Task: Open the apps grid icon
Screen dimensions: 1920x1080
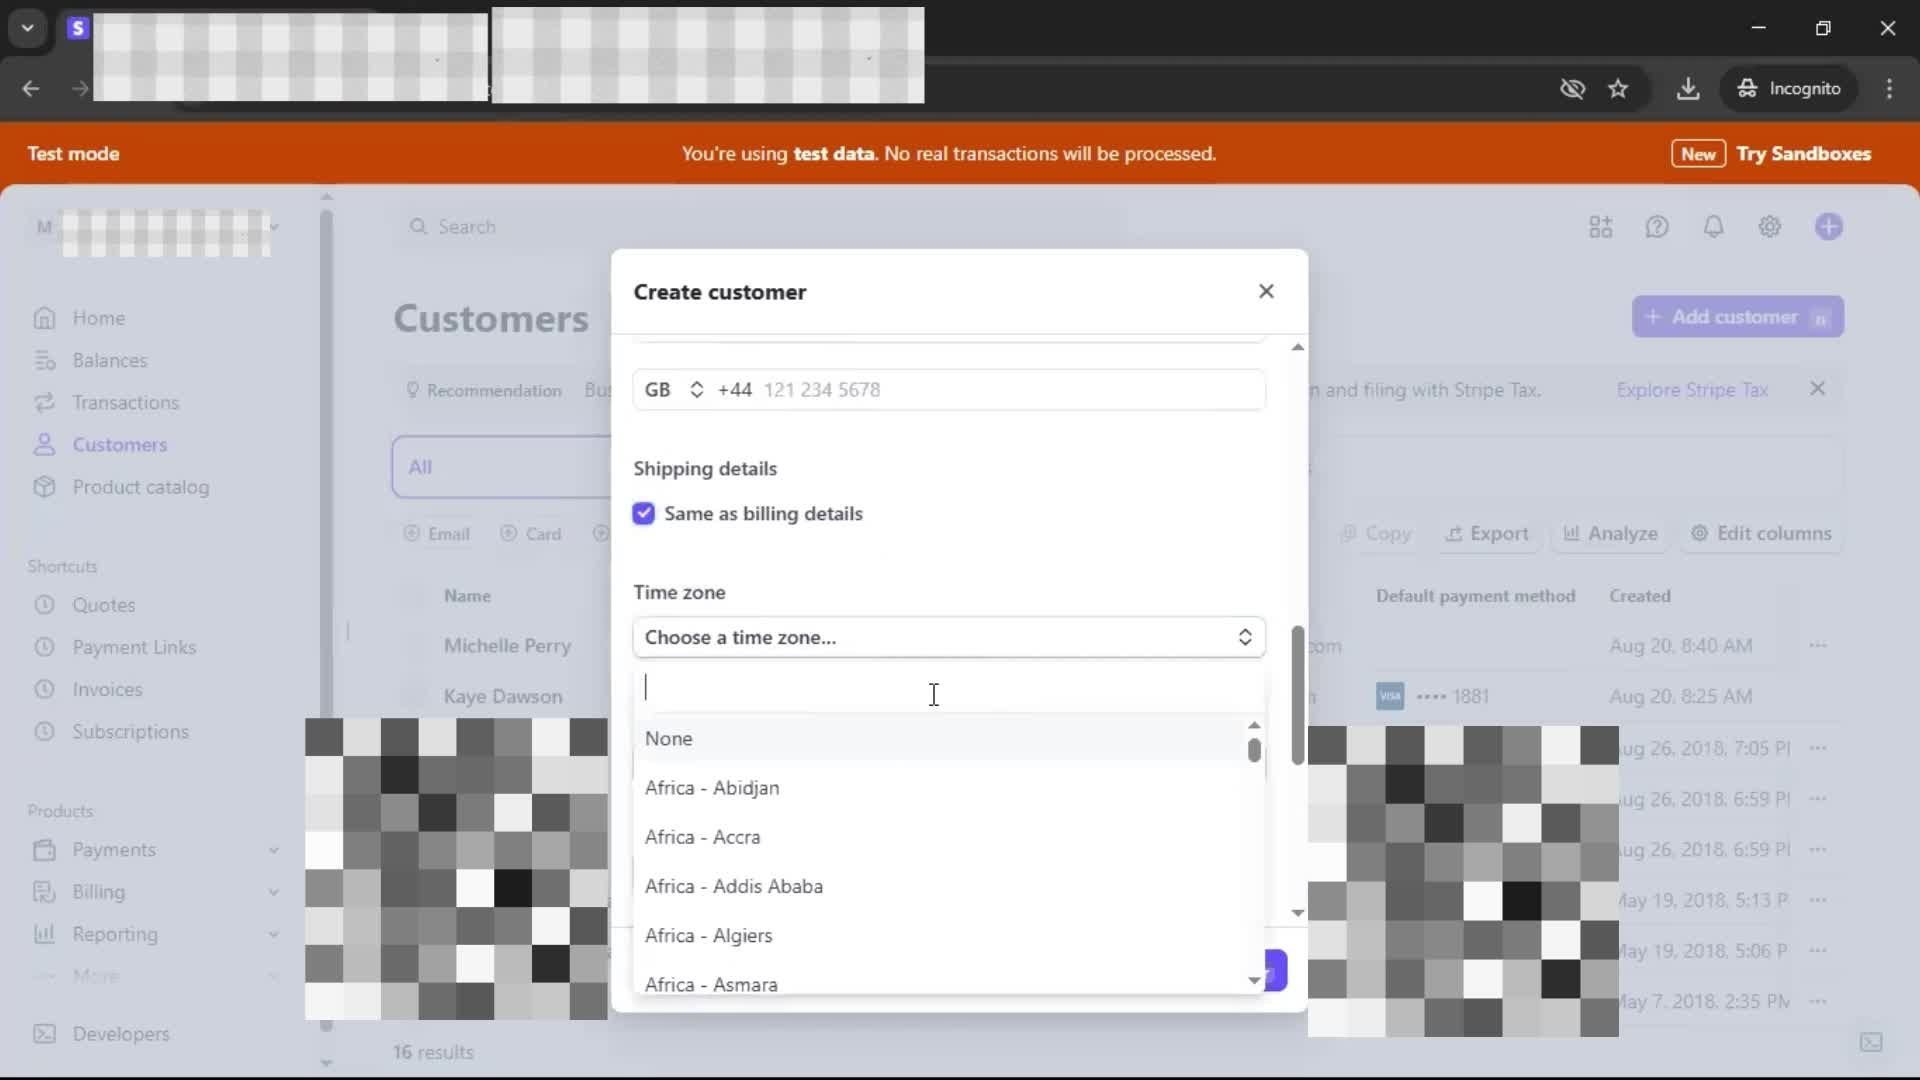Action: click(1600, 227)
